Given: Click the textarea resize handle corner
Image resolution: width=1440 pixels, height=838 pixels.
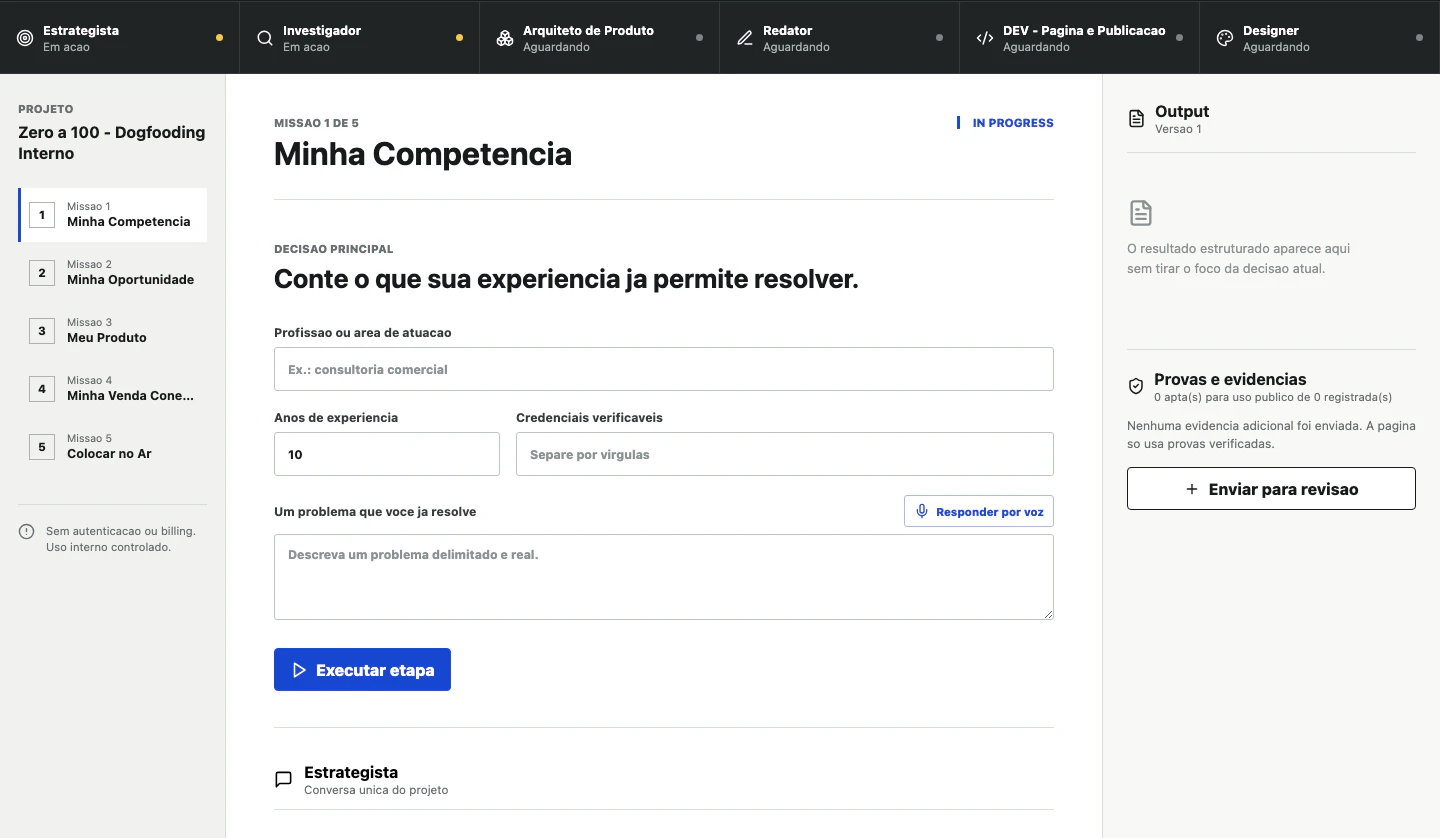Looking at the screenshot, I should coord(1047,613).
